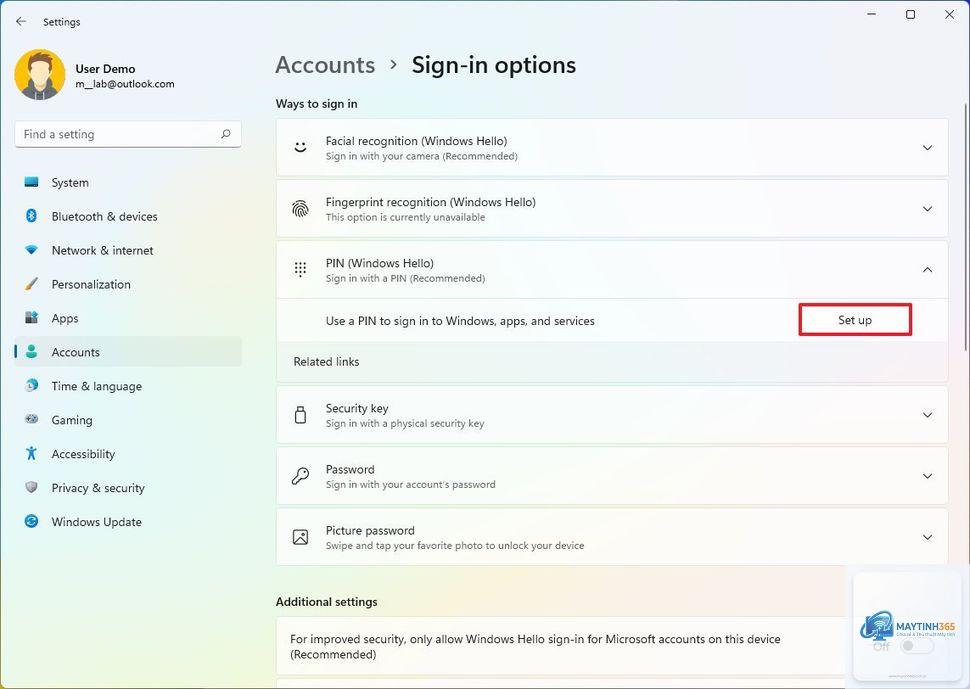Image resolution: width=970 pixels, height=689 pixels.
Task: Expand the Password chevron
Action: [927, 476]
